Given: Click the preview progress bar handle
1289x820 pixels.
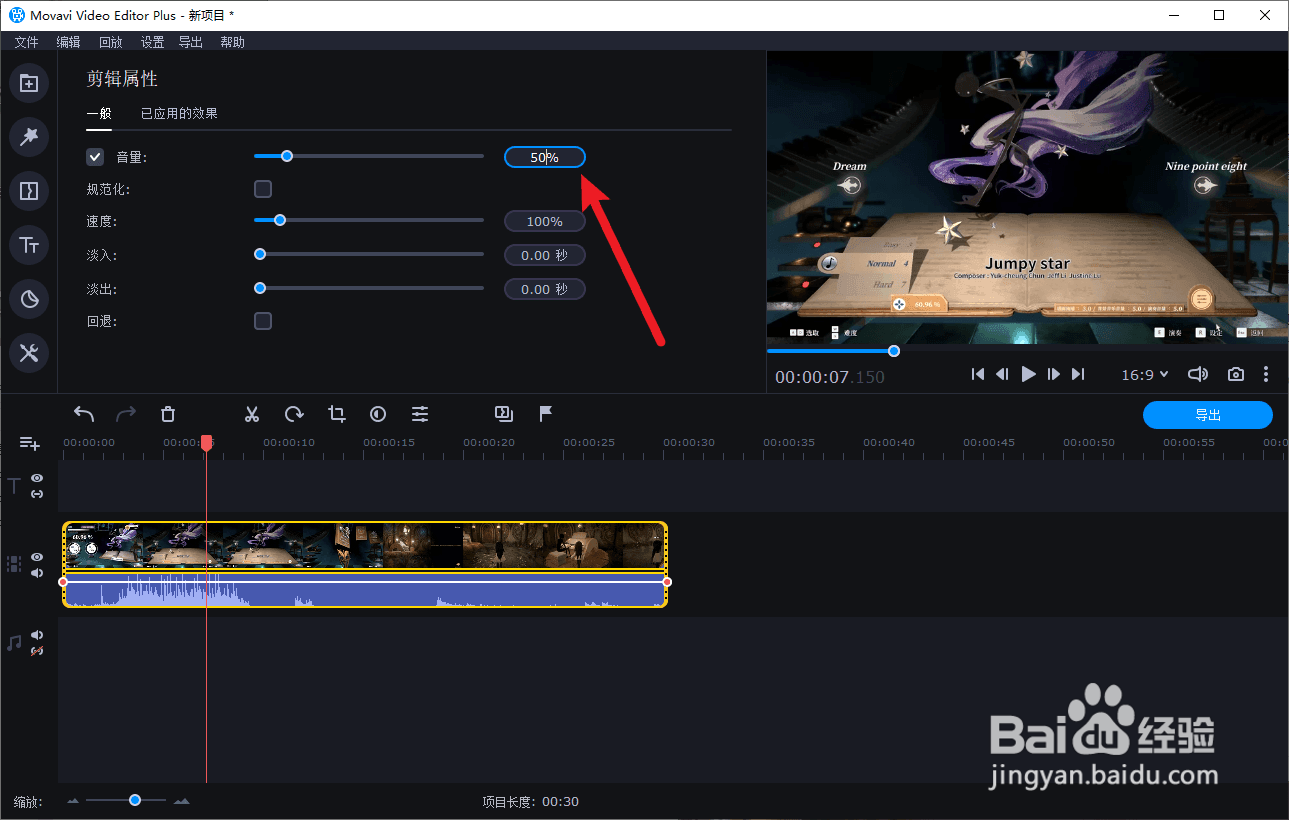Looking at the screenshot, I should (x=894, y=351).
